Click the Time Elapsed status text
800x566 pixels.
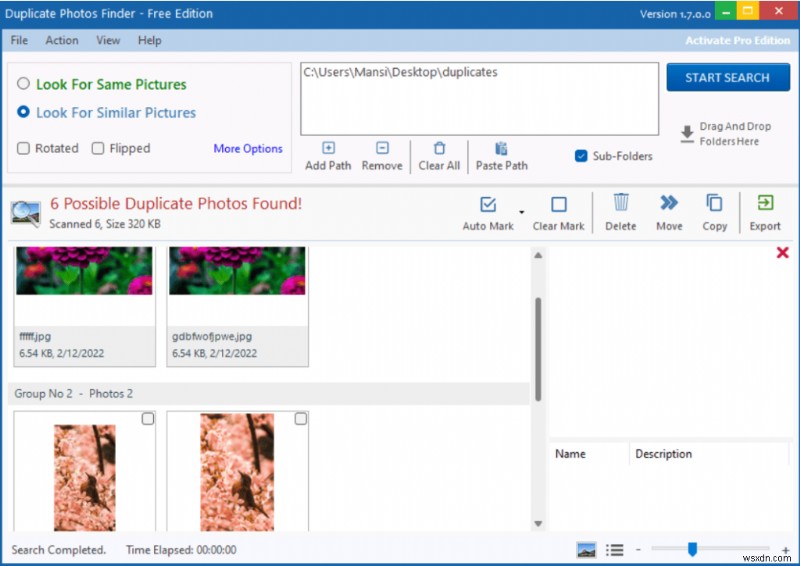pyautogui.click(x=181, y=550)
